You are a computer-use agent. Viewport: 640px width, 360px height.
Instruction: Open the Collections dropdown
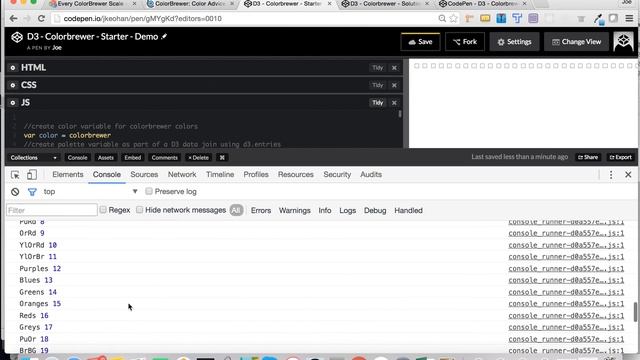(33, 158)
